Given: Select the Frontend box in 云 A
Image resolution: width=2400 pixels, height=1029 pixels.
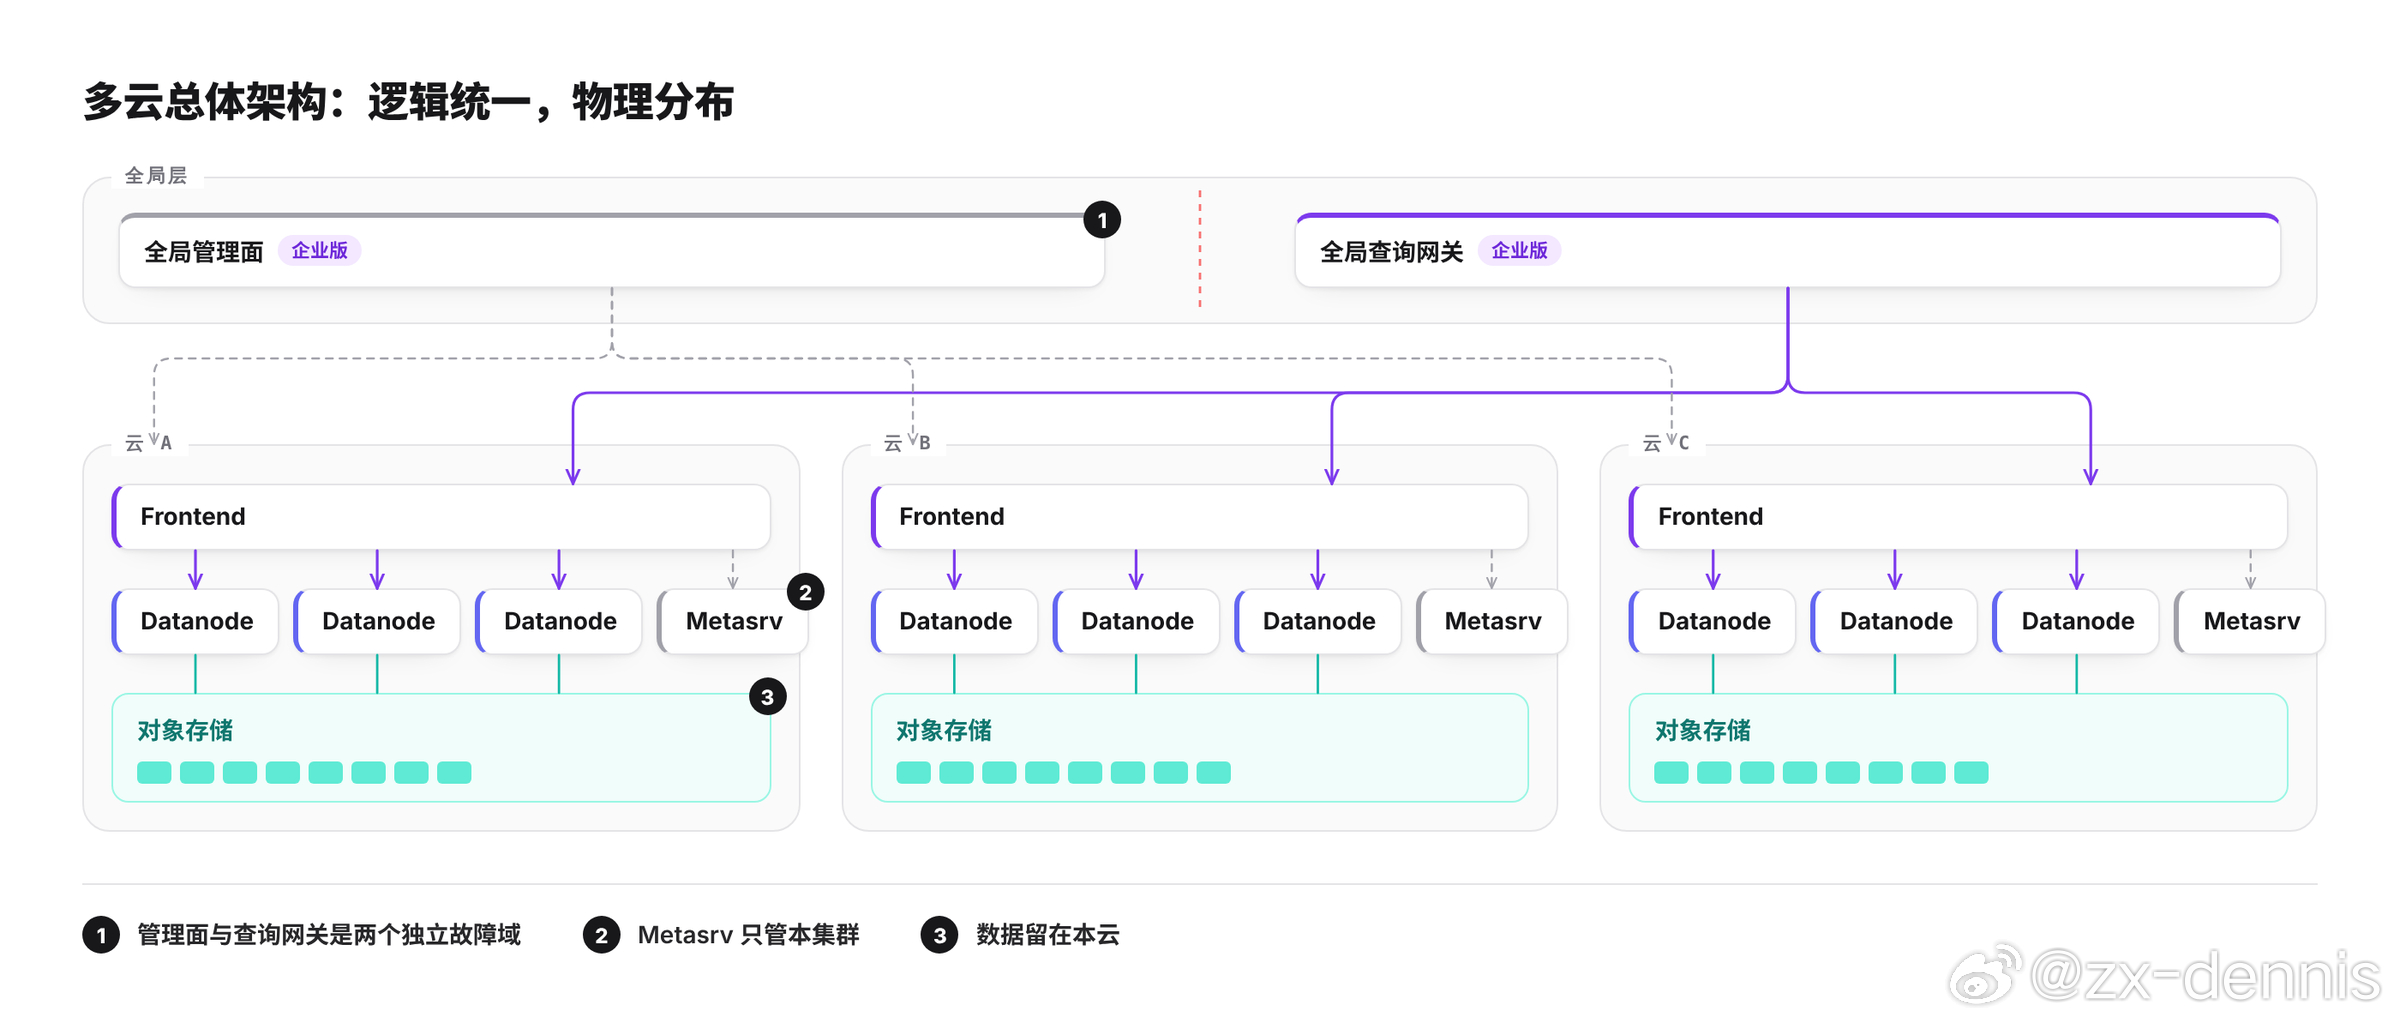Looking at the screenshot, I should click(x=441, y=516).
